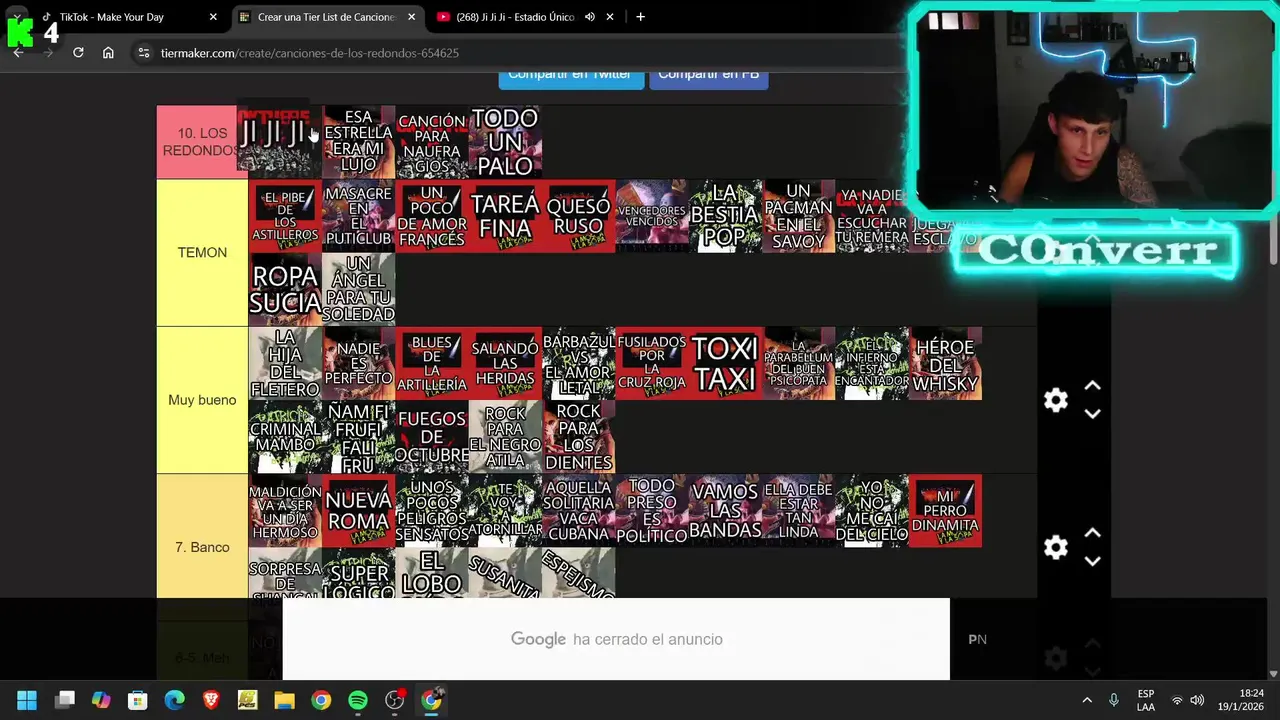Select the Nueva Roma tile

(x=358, y=510)
